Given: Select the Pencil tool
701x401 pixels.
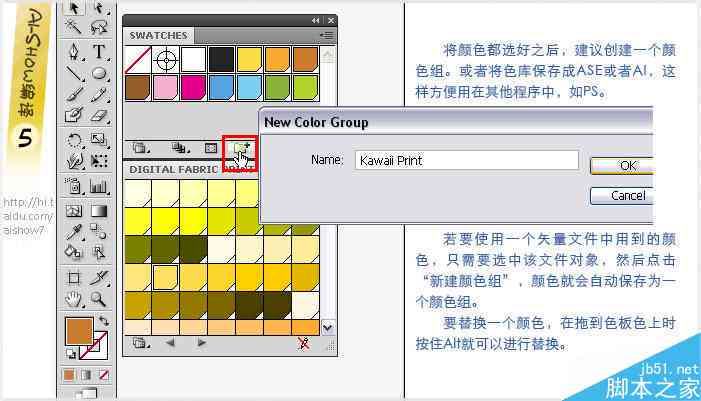Looking at the screenshot, I should pos(99,94).
